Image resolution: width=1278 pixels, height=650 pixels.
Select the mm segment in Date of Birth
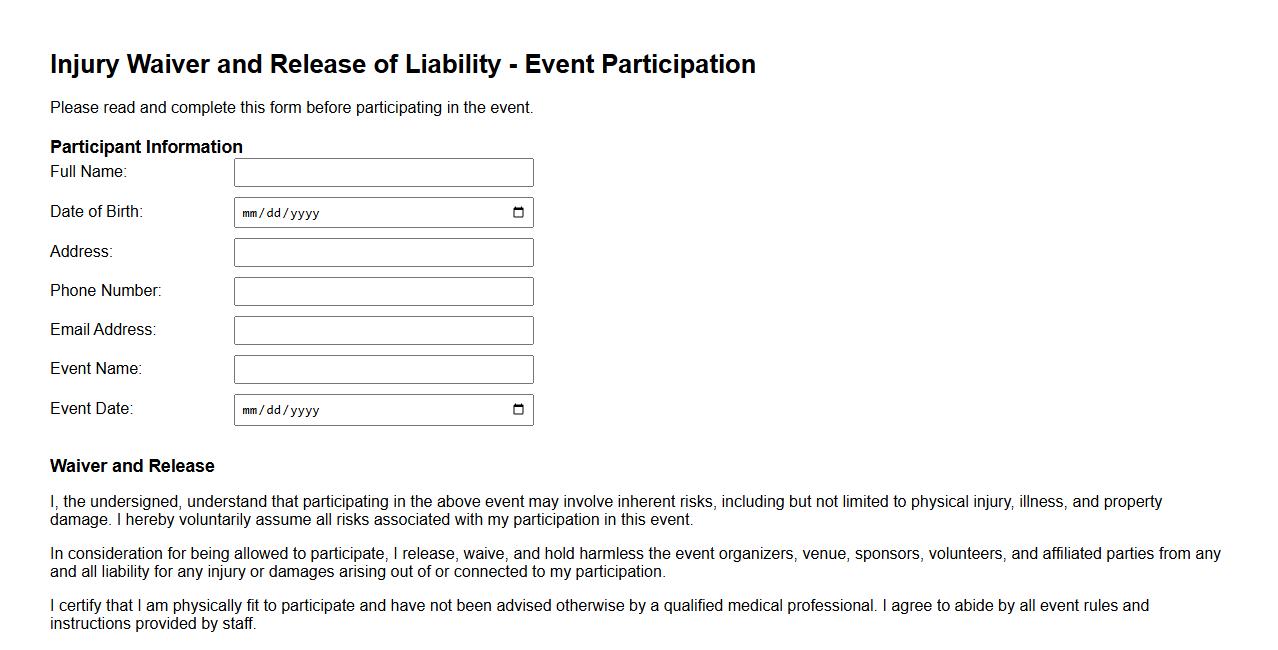coord(250,212)
